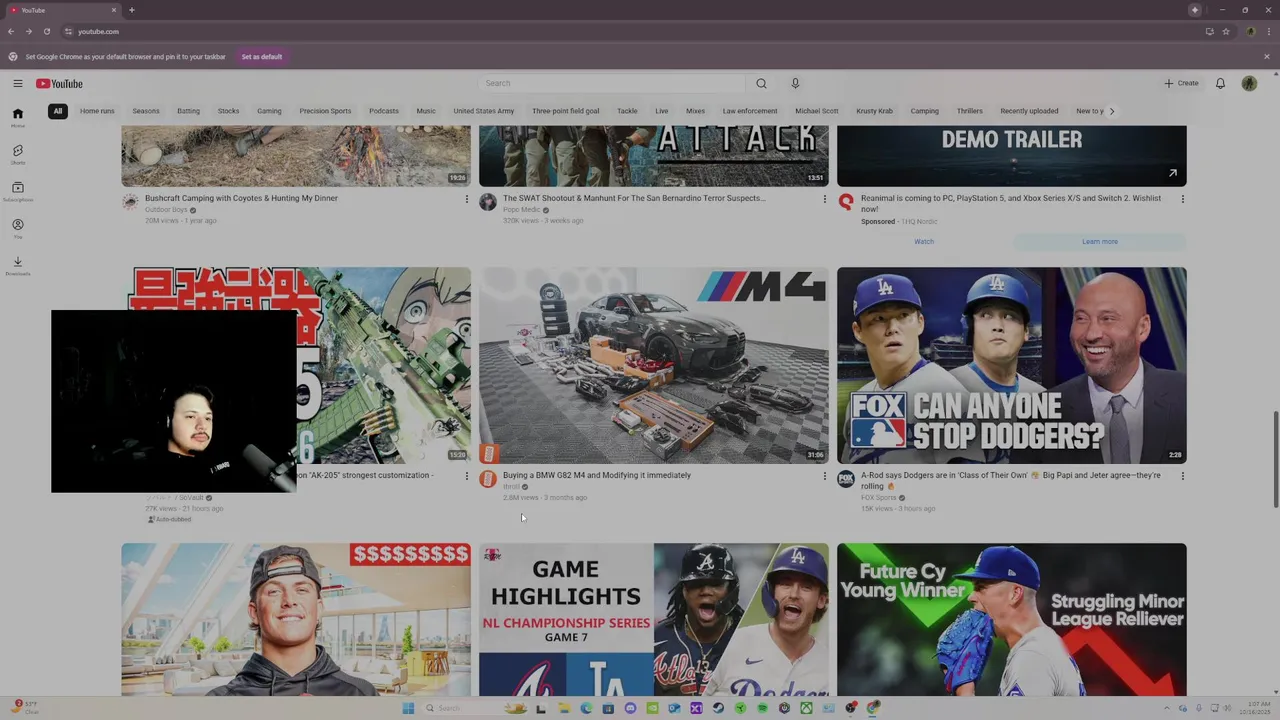
Task: Select the Home runs chip
Action: tap(97, 111)
